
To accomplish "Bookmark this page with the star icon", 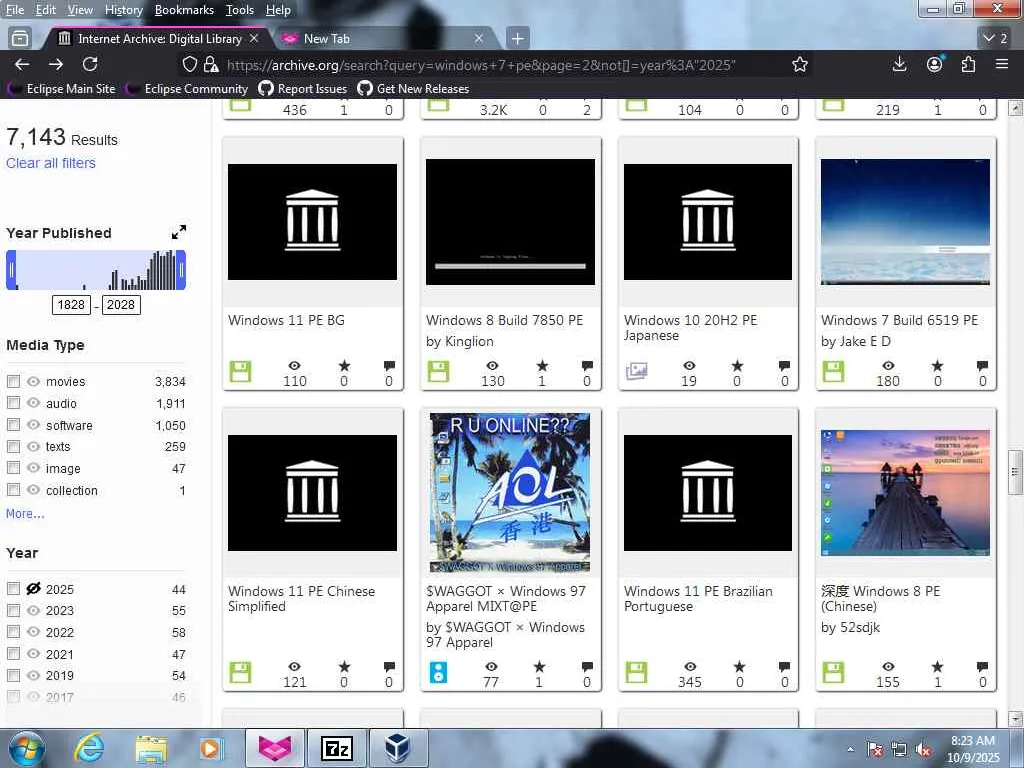I will click(x=800, y=65).
